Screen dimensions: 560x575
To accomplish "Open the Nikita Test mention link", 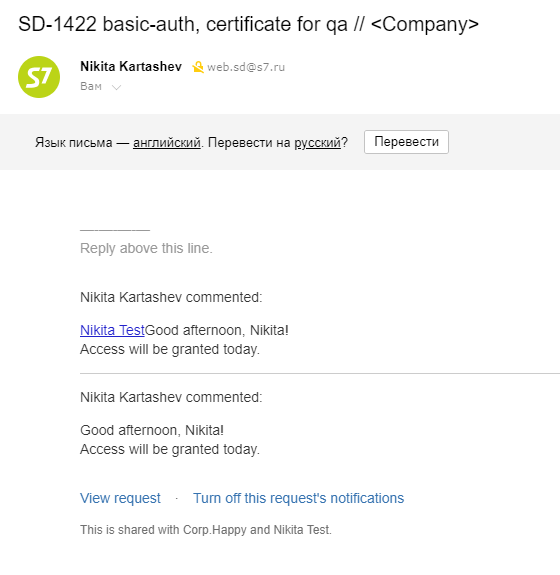I will [112, 330].
